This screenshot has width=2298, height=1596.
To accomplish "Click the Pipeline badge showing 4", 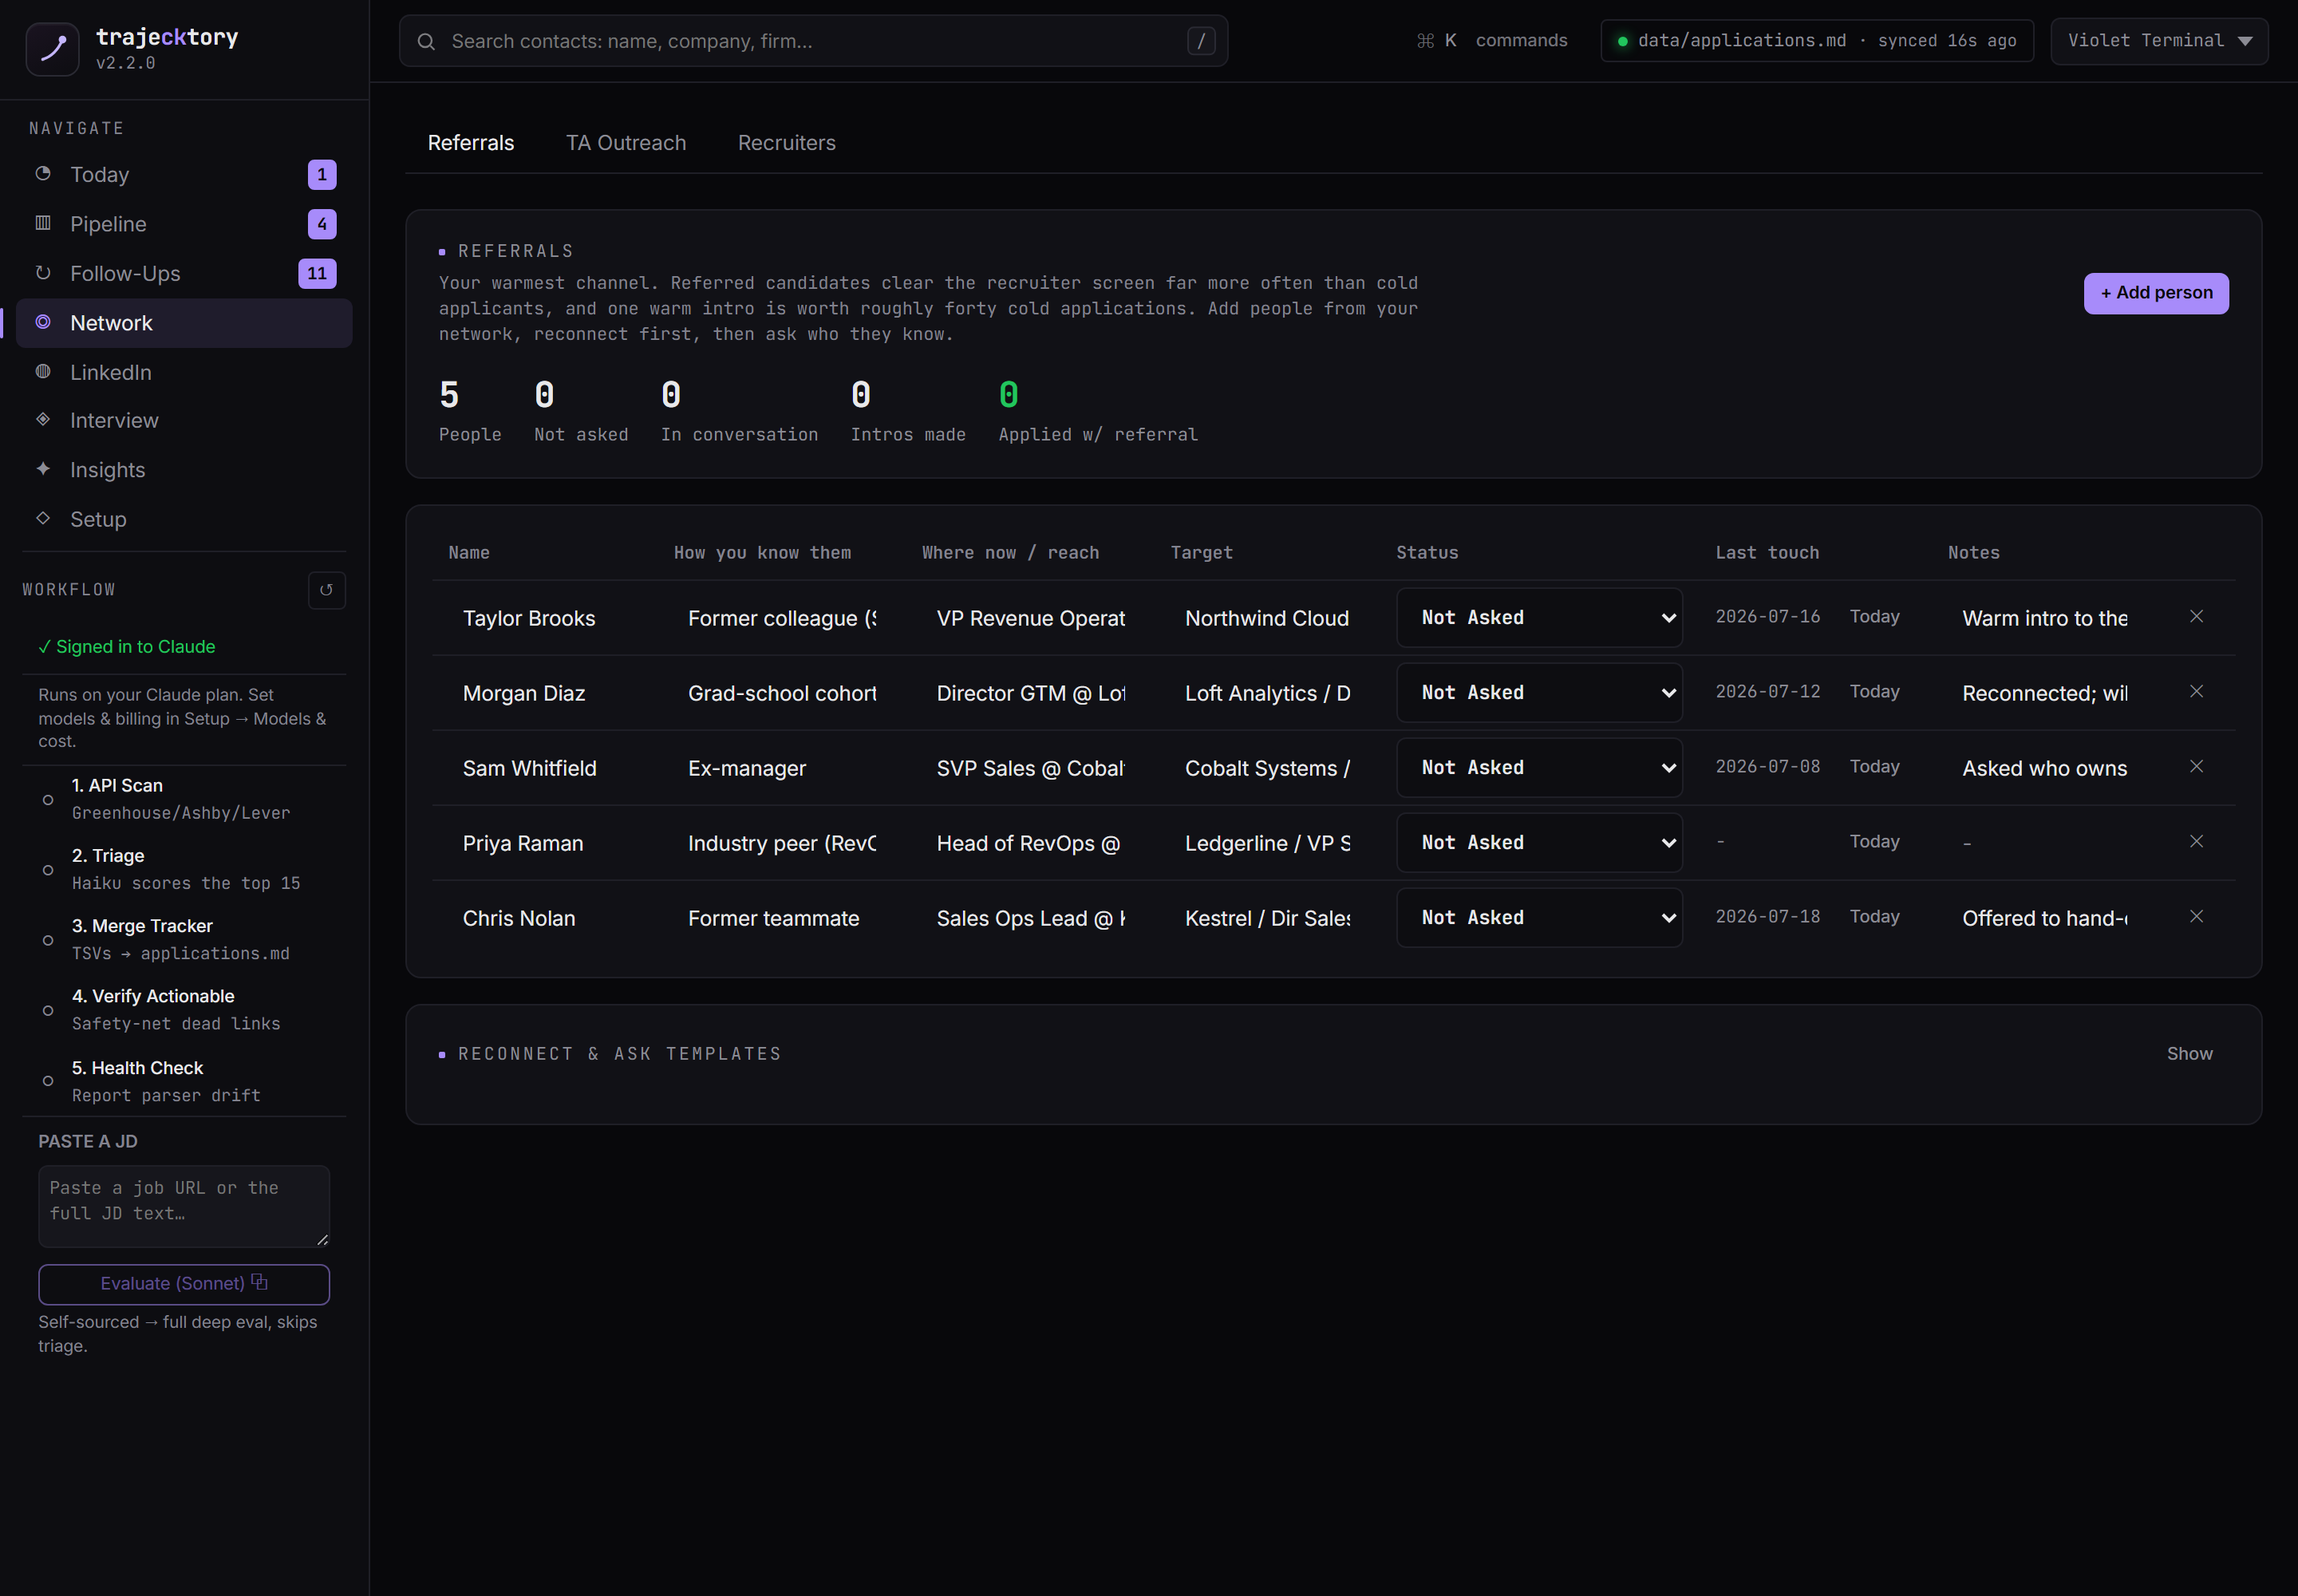I will pyautogui.click(x=322, y=224).
